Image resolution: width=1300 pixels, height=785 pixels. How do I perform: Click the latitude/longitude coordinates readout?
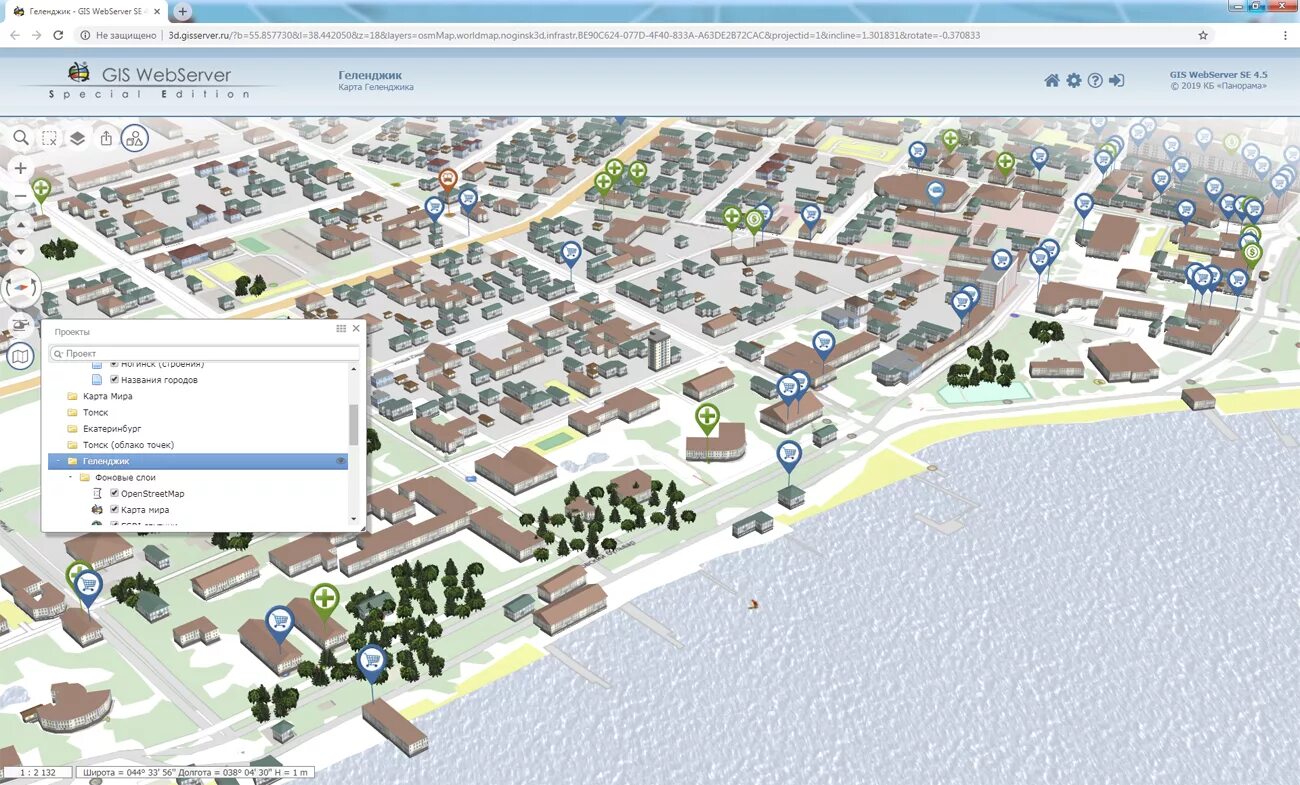pos(196,772)
